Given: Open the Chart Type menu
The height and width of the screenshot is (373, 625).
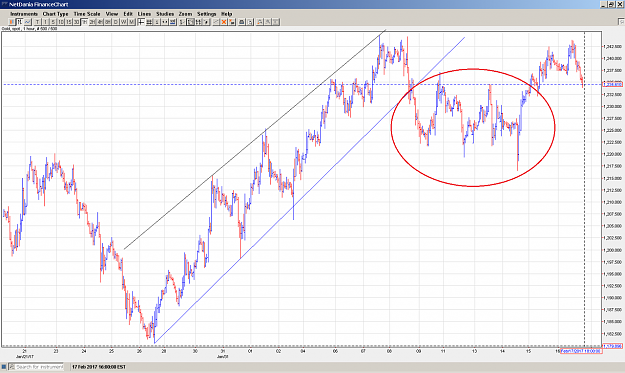Looking at the screenshot, I should coord(55,14).
